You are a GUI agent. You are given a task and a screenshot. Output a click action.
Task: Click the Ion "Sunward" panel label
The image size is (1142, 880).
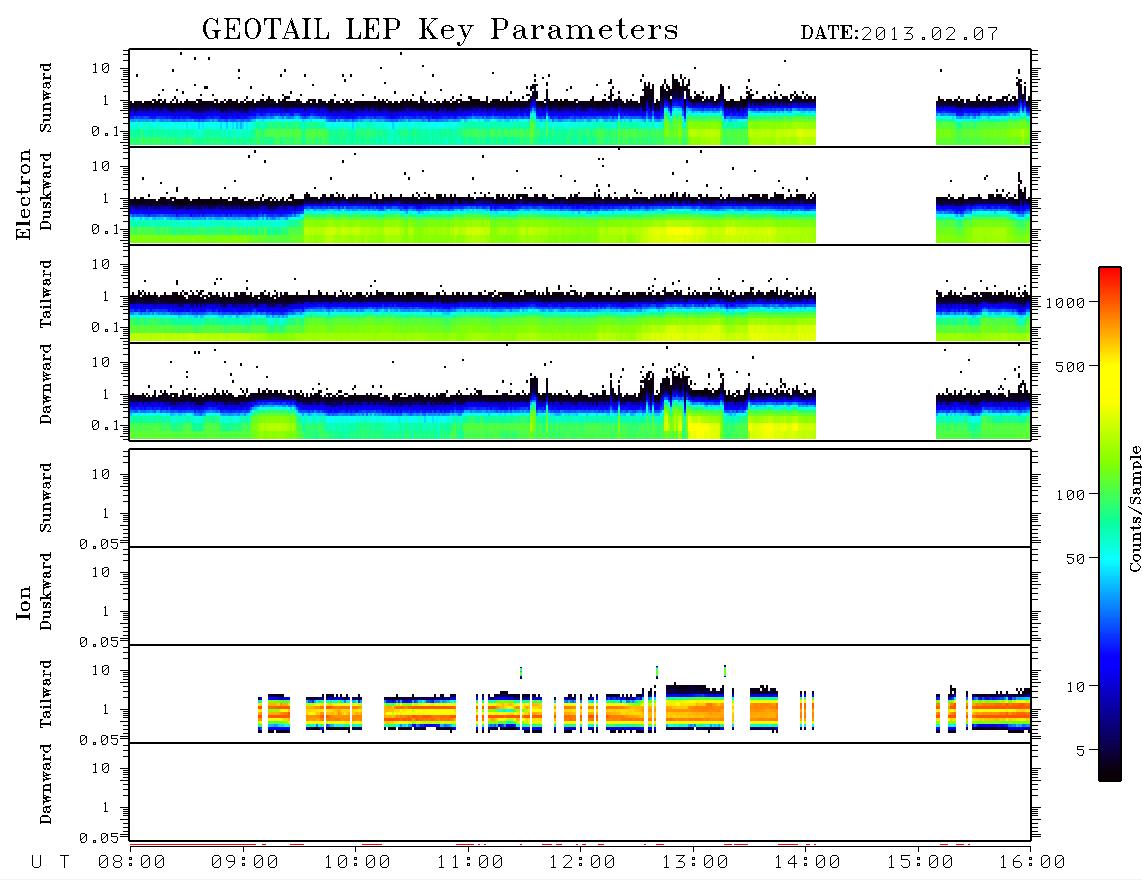tap(46, 498)
